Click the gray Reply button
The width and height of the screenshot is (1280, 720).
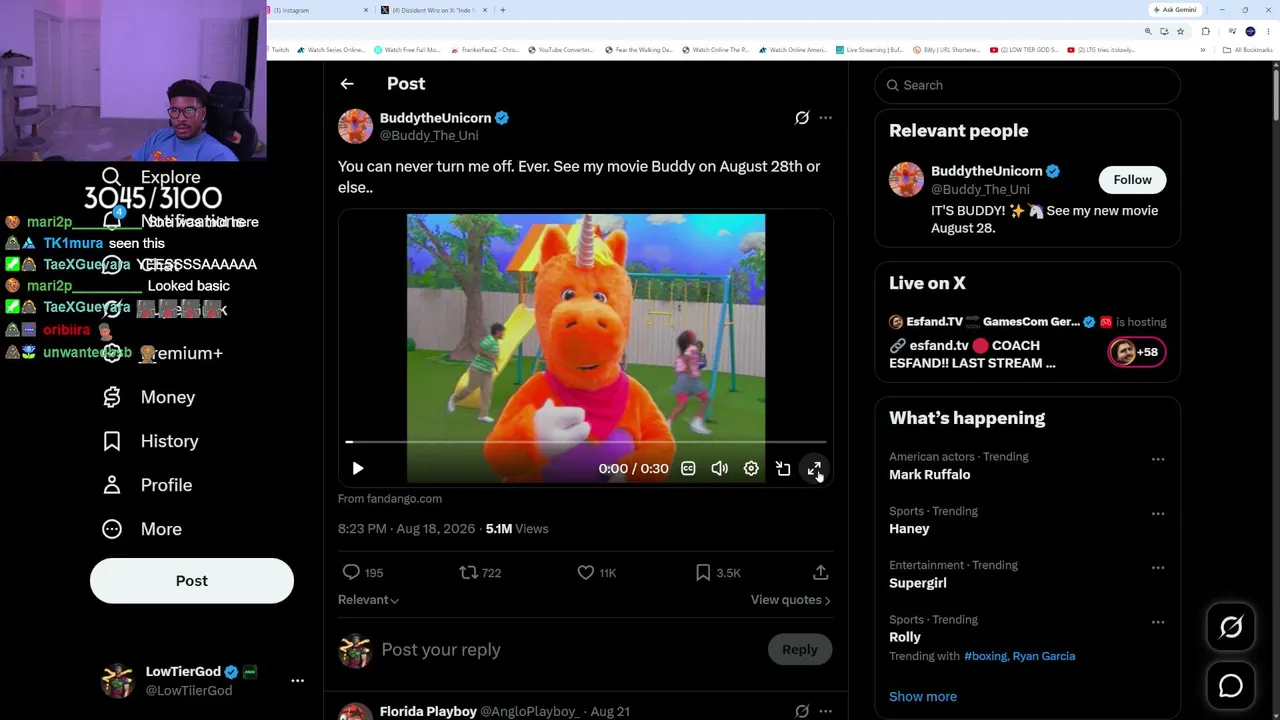click(x=800, y=650)
